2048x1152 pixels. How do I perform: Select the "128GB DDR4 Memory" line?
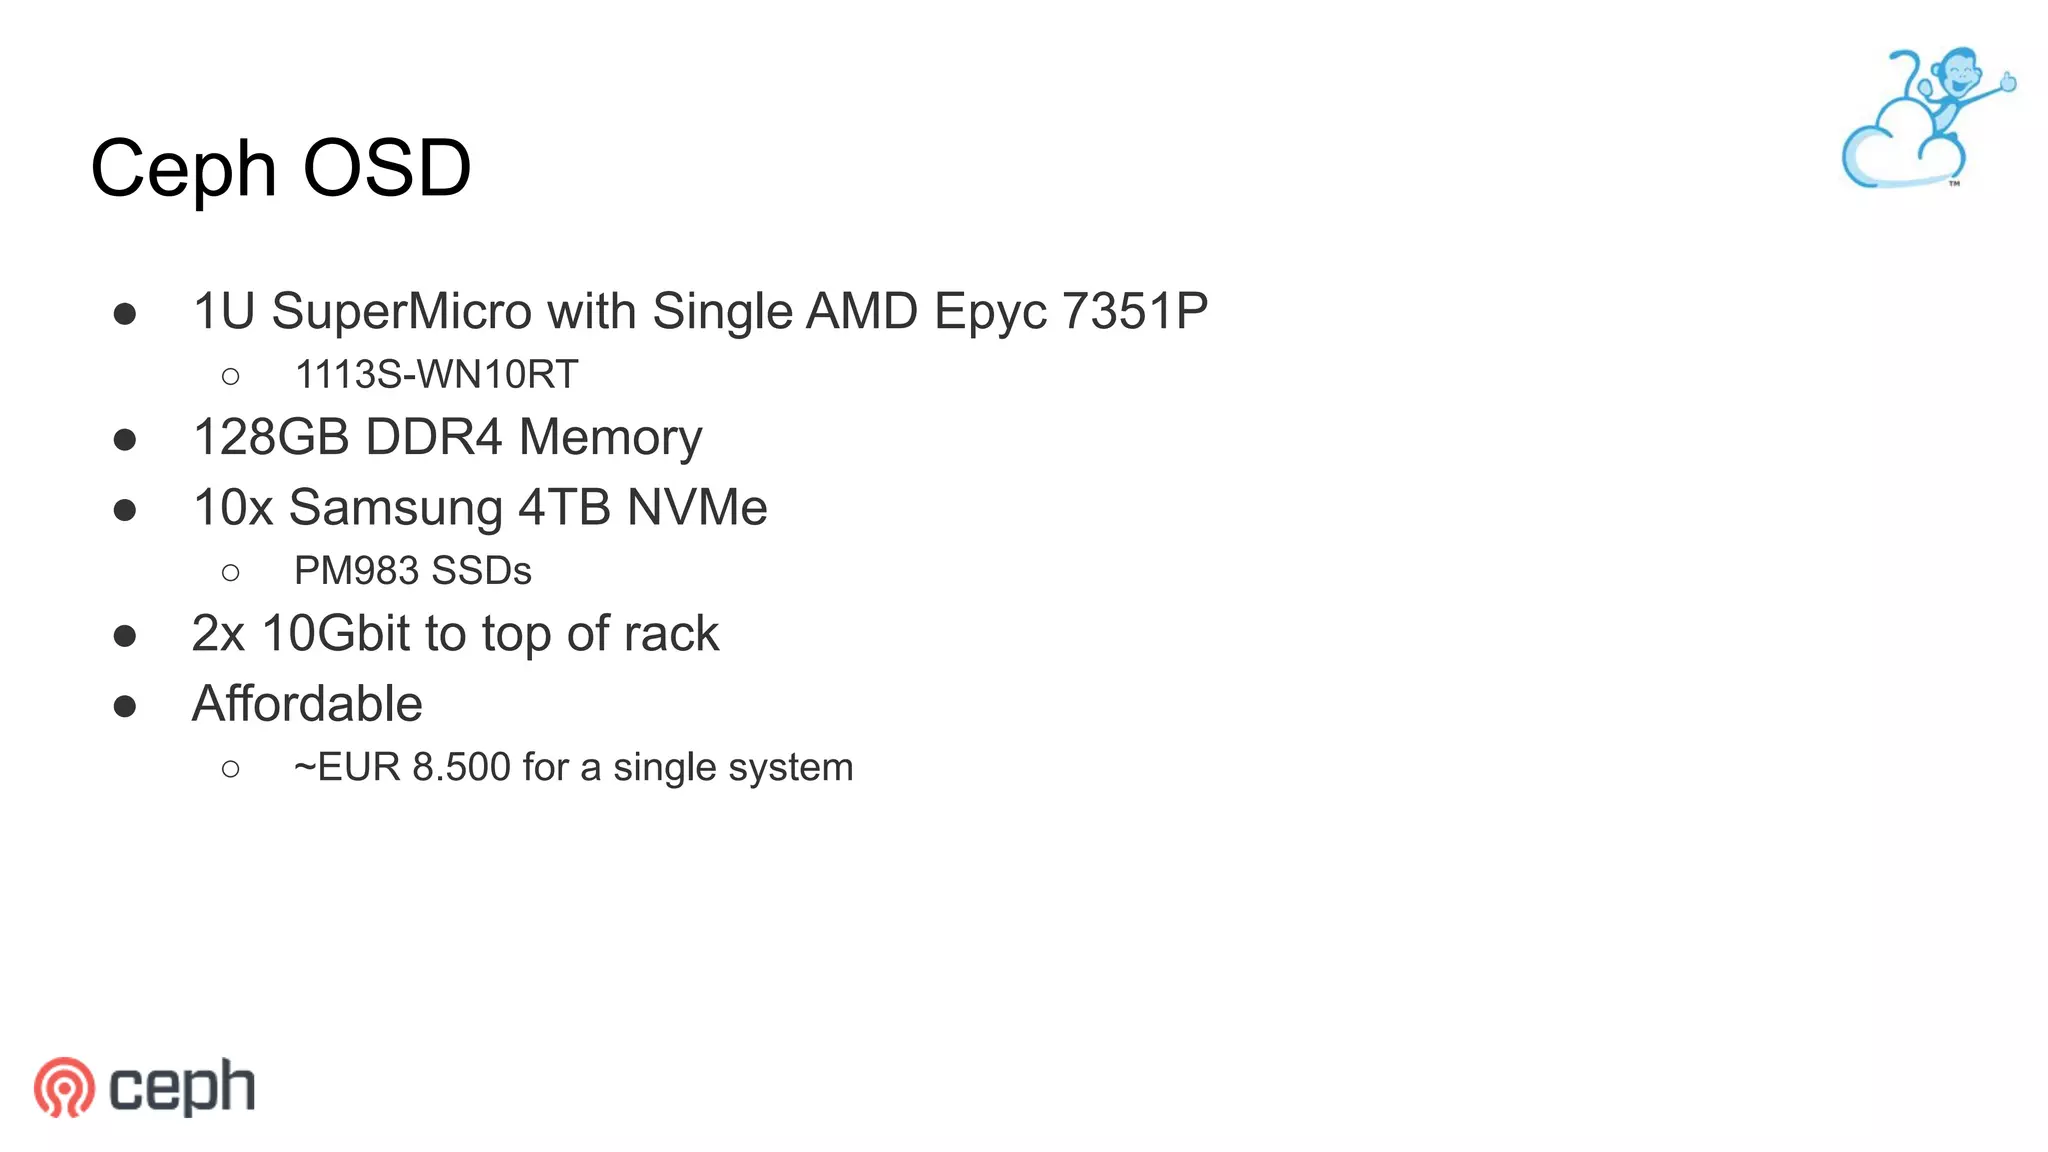pos(447,437)
